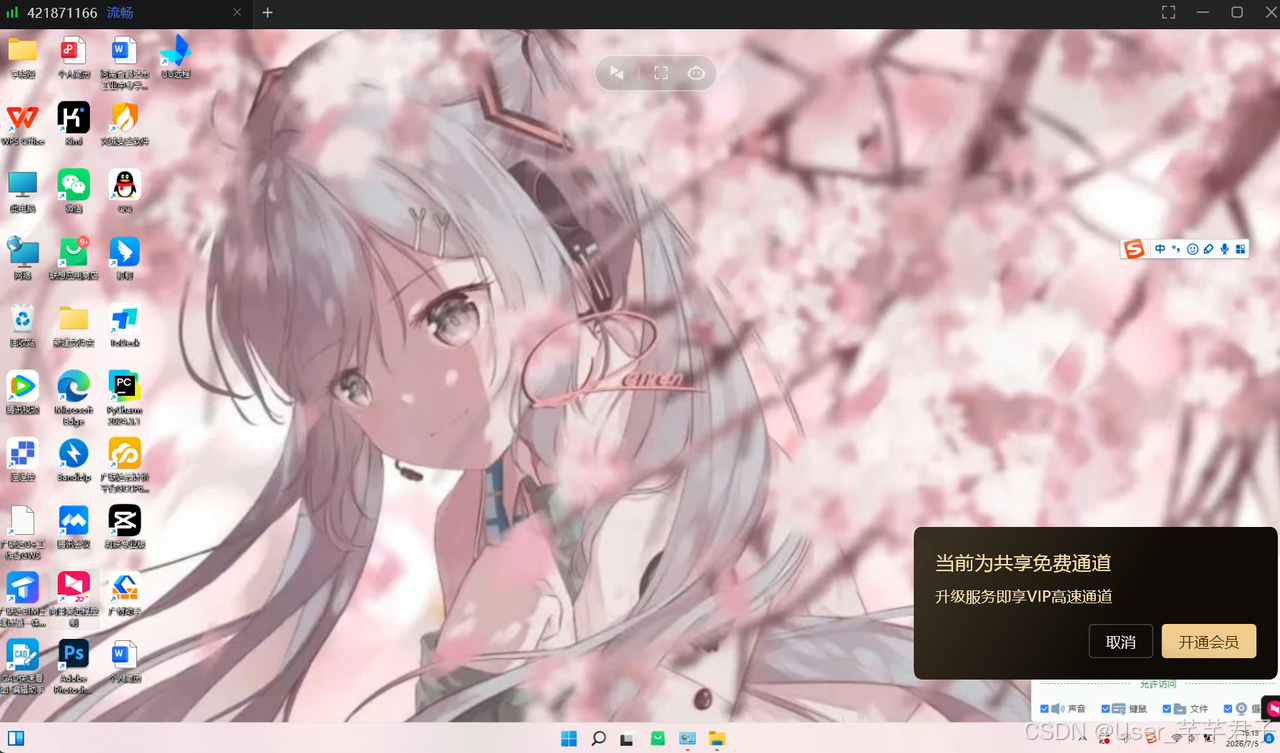1280x753 pixels.
Task: Click the Sogou S input method logo
Action: coord(1133,249)
